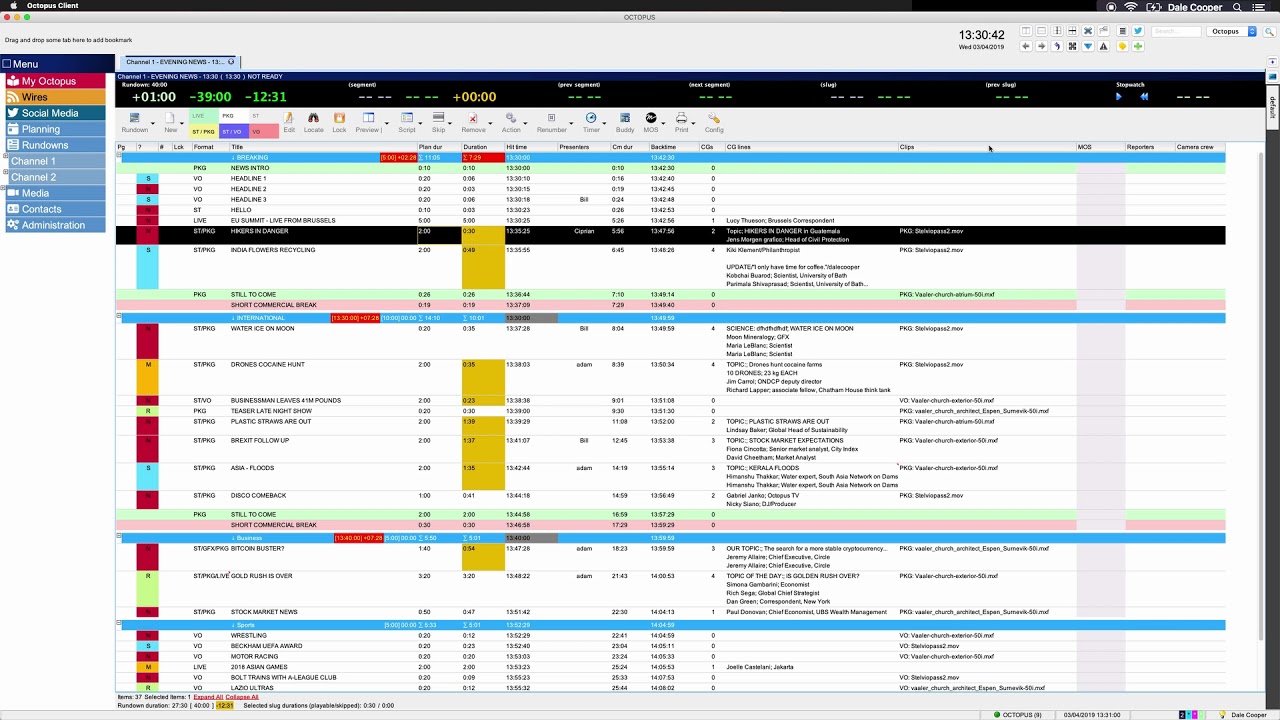Viewport: 1280px width, 720px height.
Task: Click the warning triangle icon
Action: [1103, 46]
